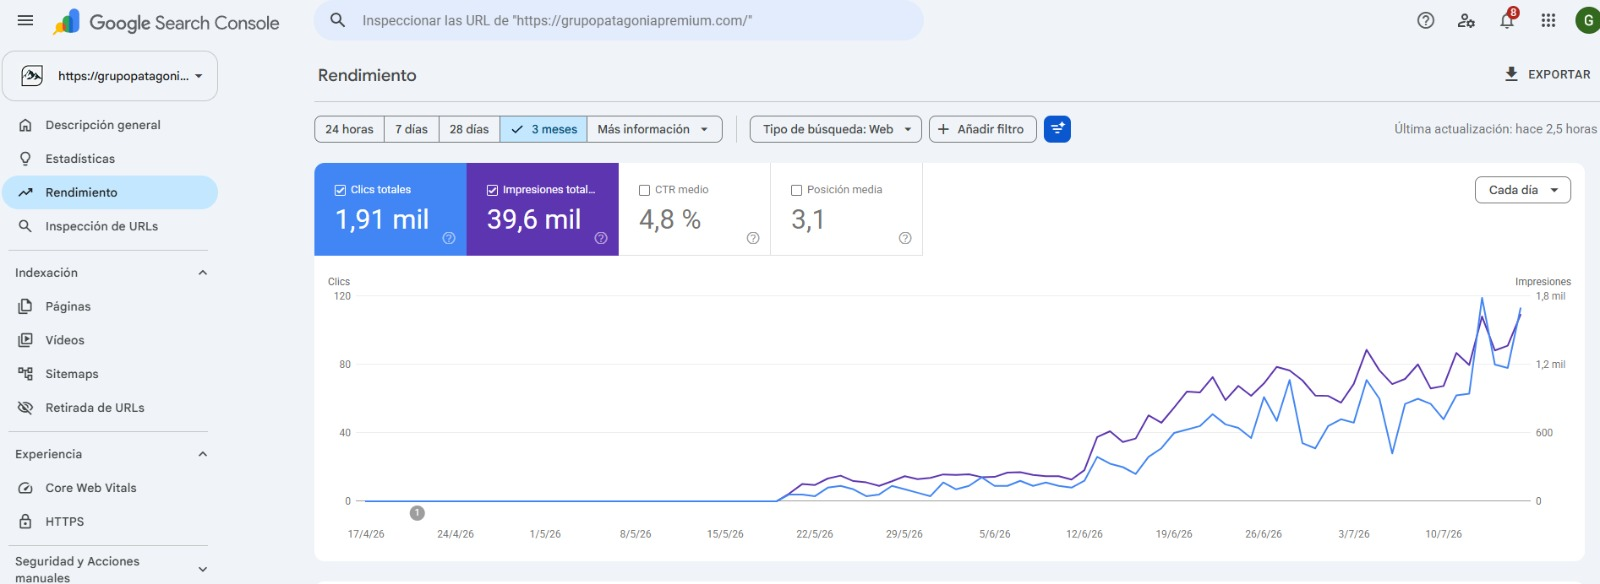This screenshot has width=1600, height=584.
Task: Open the property selector dropdown
Action: tap(110, 76)
